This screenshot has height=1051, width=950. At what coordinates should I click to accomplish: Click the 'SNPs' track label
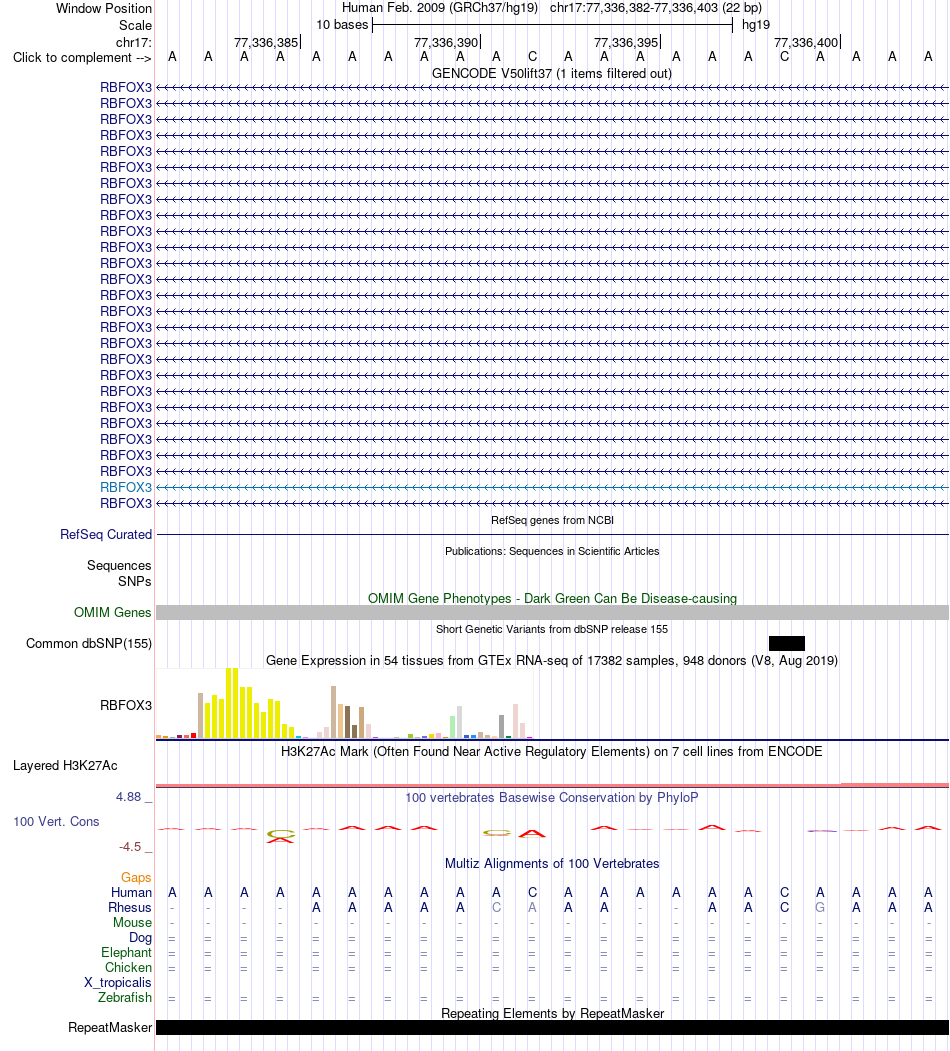(135, 582)
